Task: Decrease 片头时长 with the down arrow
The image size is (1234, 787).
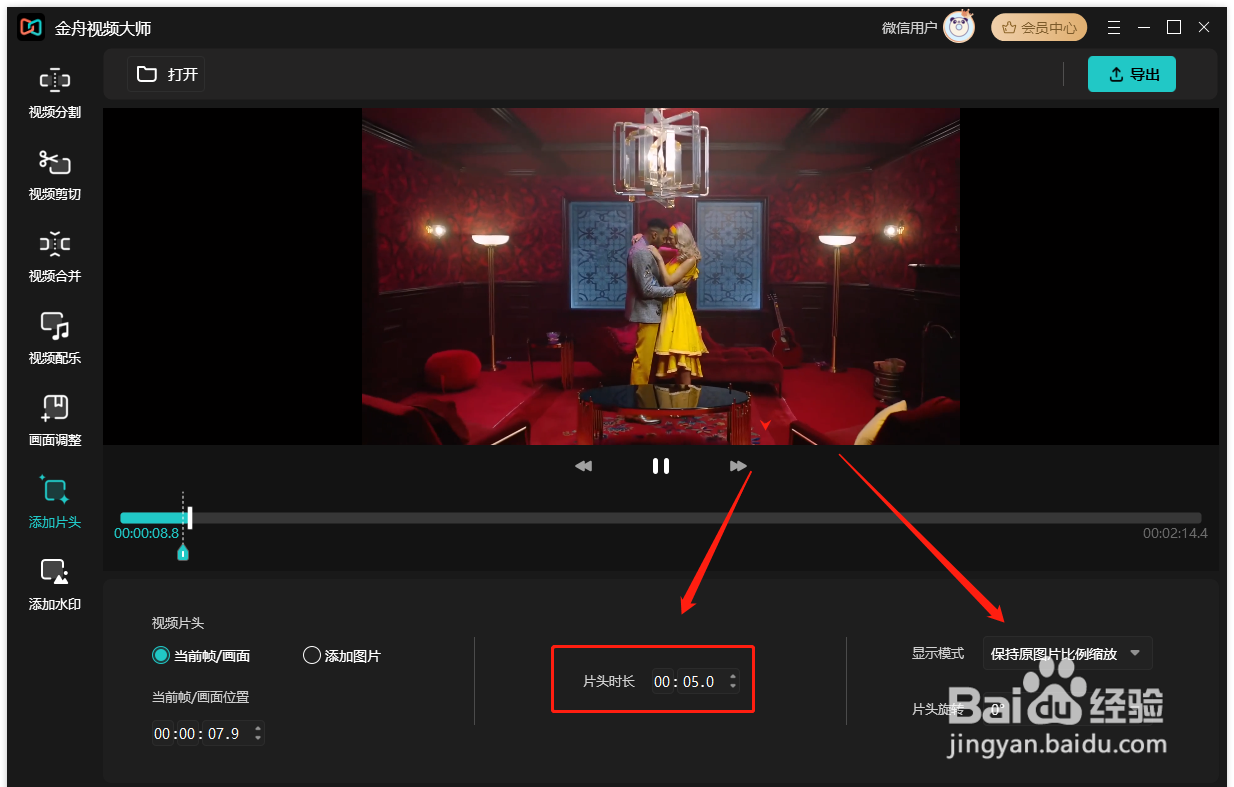Action: click(733, 687)
